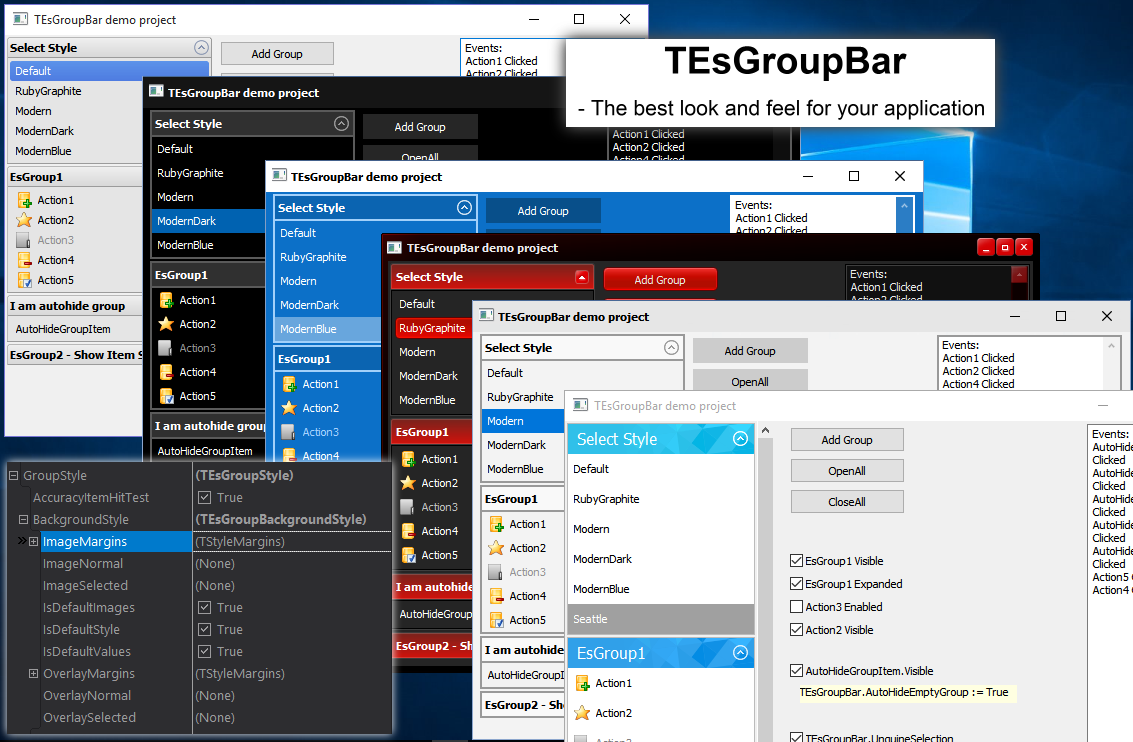Expand the ImageMargins property node
The width and height of the screenshot is (1133, 742).
[33, 542]
